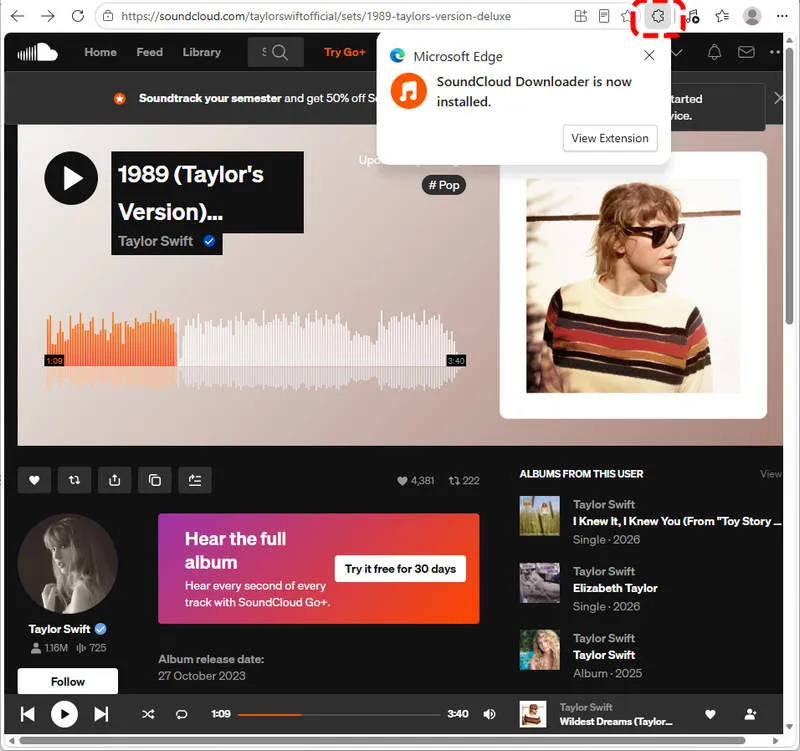Image resolution: width=800 pixels, height=751 pixels.
Task: Open the Home tab in SoundCloud
Action: point(101,52)
